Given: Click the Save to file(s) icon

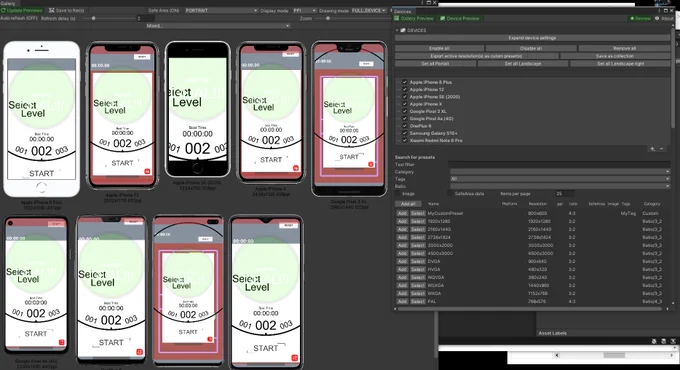Looking at the screenshot, I should tap(52, 10).
